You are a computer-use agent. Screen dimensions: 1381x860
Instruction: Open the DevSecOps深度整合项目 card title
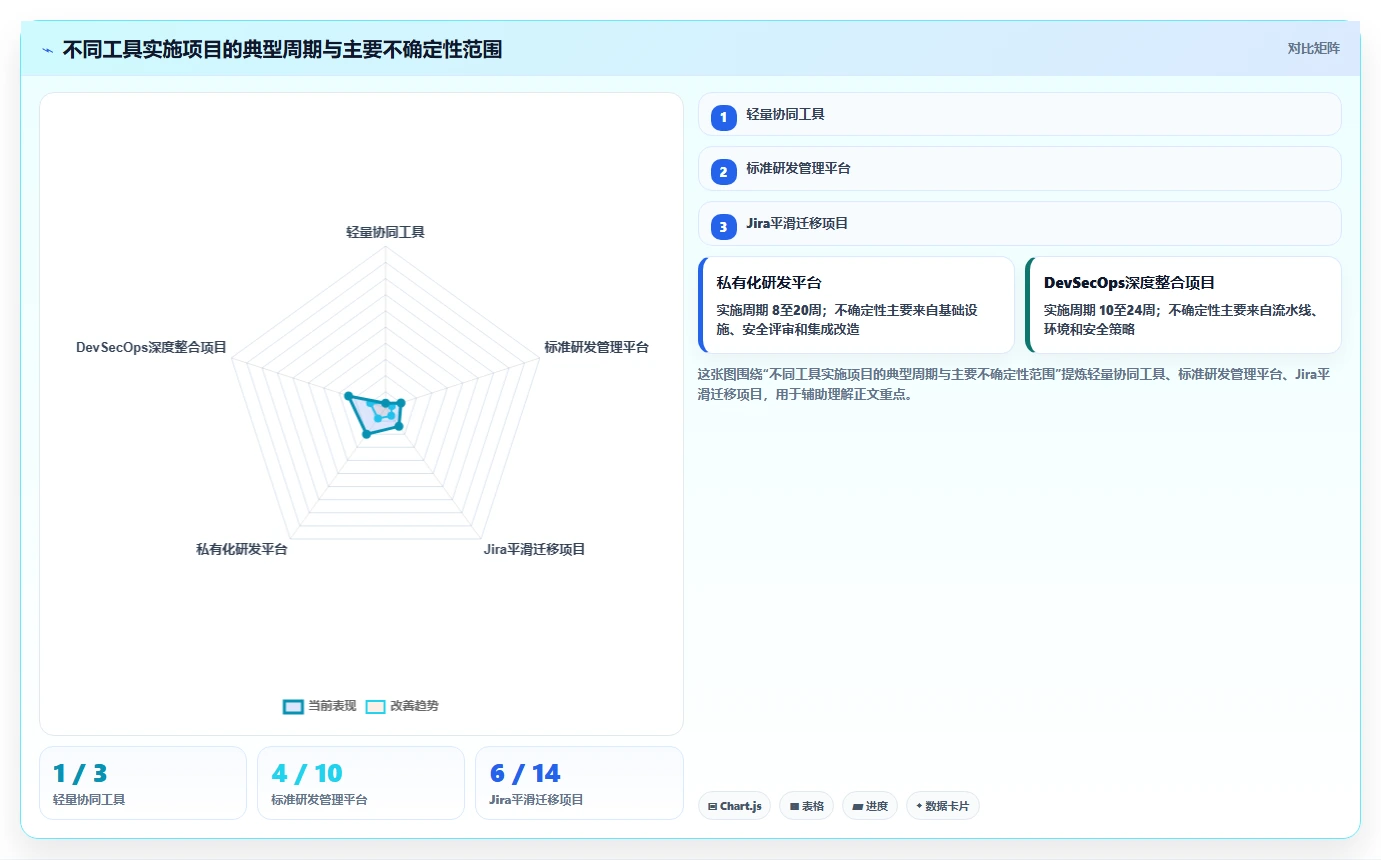1129,283
